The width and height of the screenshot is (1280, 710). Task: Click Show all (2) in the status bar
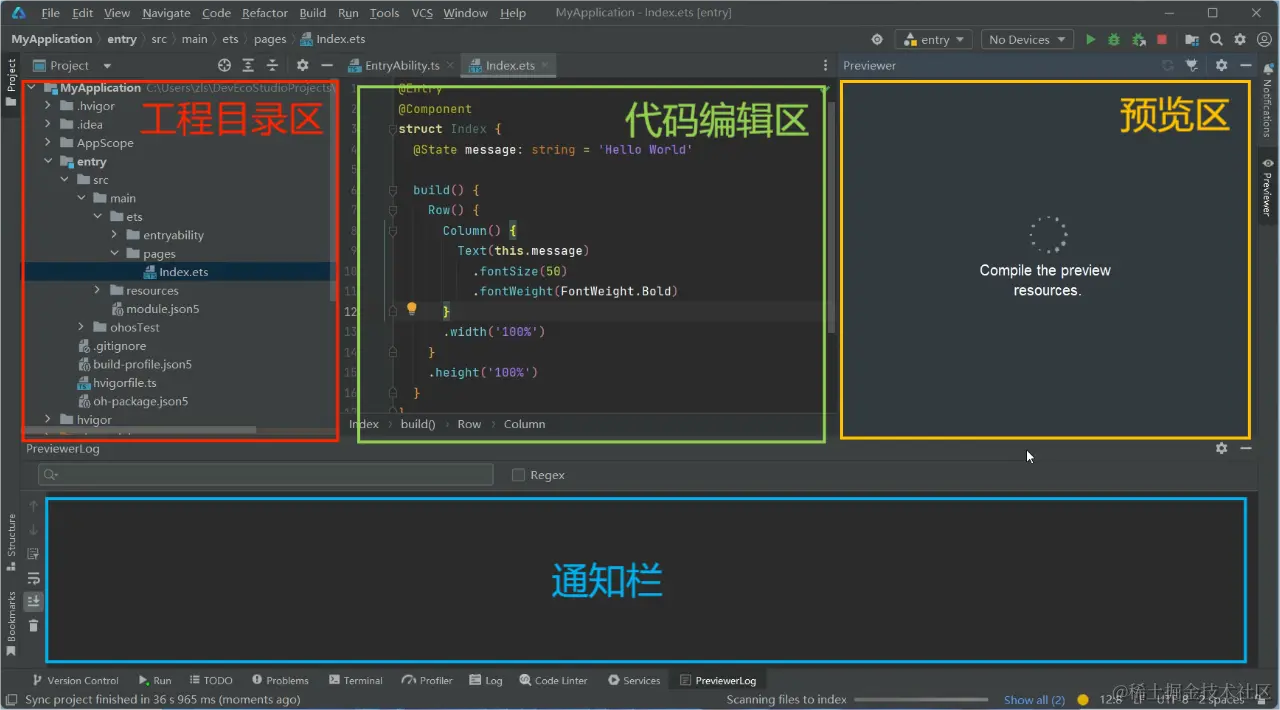pyautogui.click(x=1034, y=699)
